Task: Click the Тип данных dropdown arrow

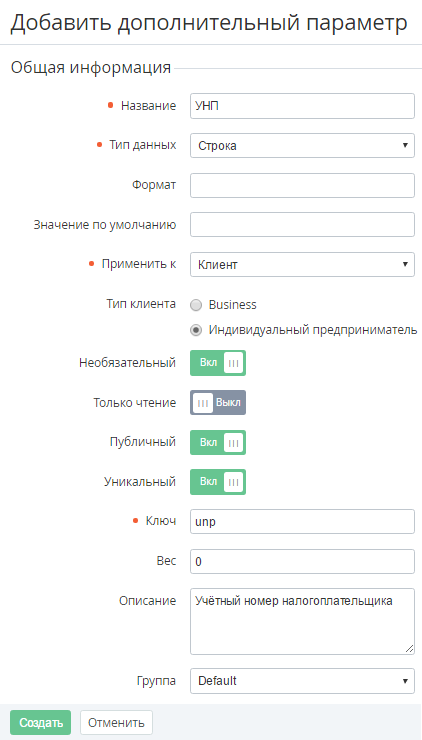Action: [405, 145]
